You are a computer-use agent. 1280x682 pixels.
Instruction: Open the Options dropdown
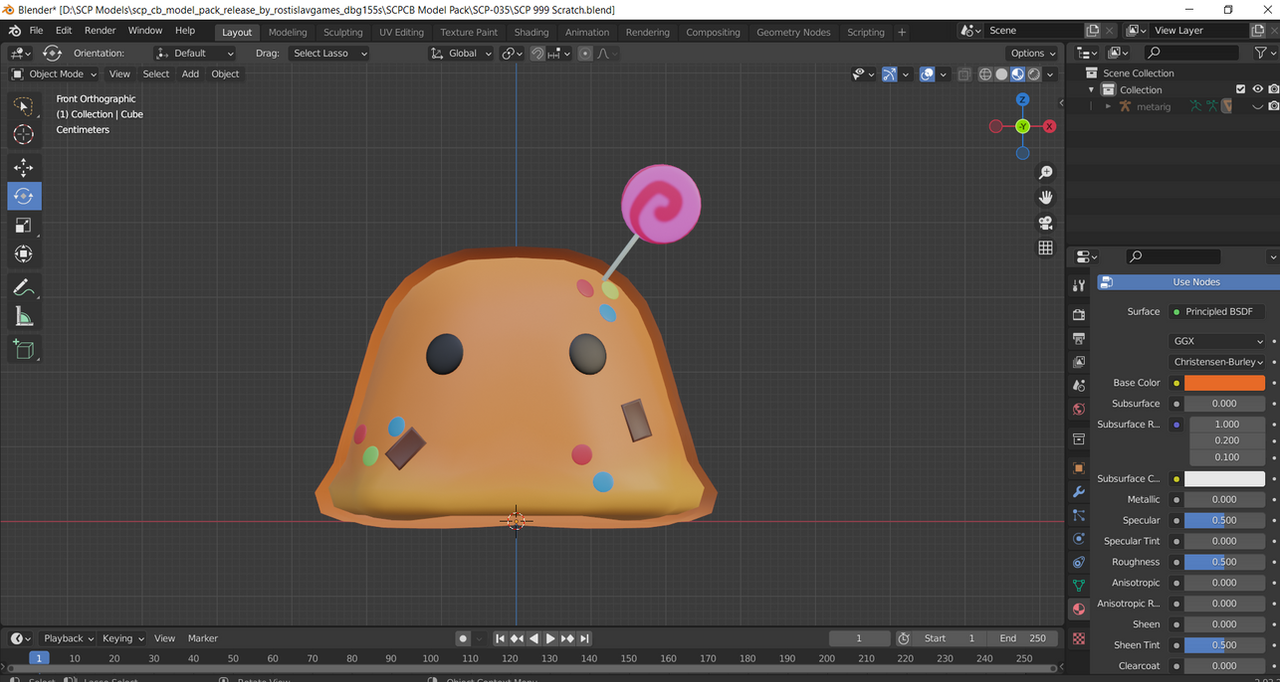pyautogui.click(x=1033, y=53)
